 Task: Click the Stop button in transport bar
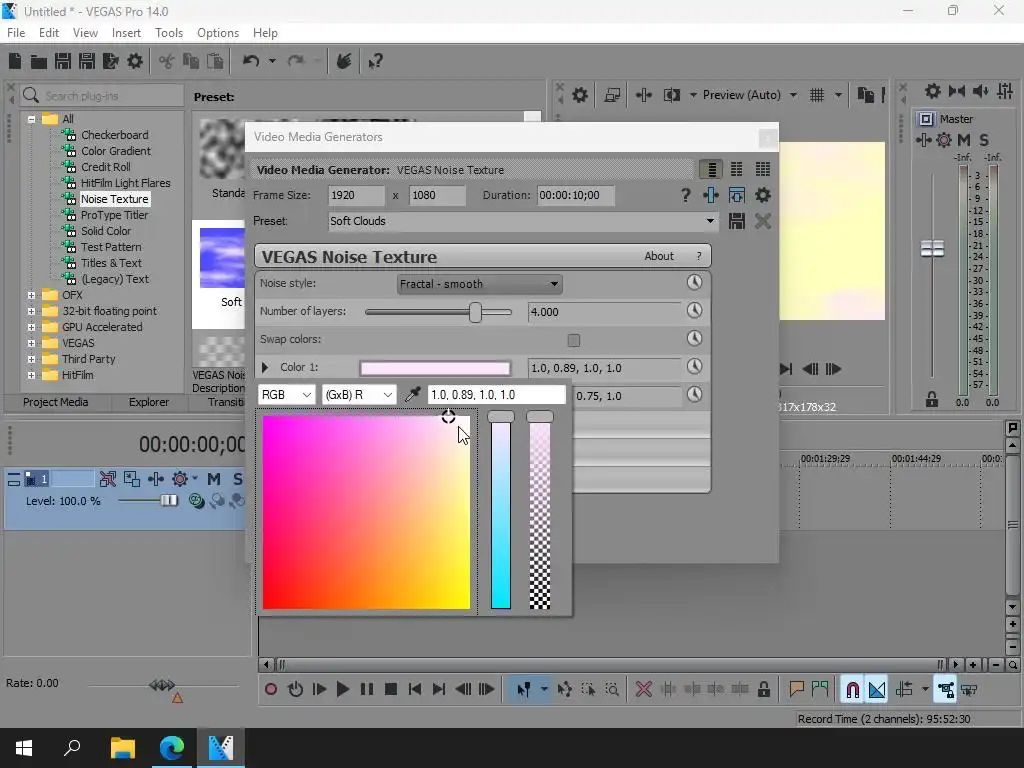391,689
